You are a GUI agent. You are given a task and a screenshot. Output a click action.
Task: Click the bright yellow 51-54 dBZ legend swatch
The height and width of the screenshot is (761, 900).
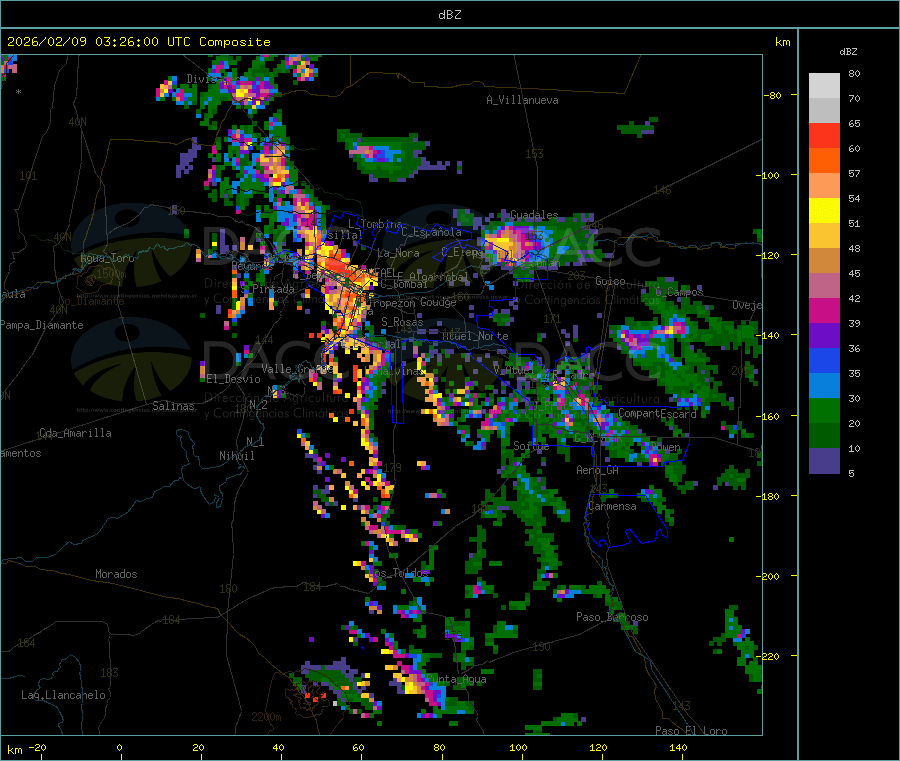(x=824, y=211)
